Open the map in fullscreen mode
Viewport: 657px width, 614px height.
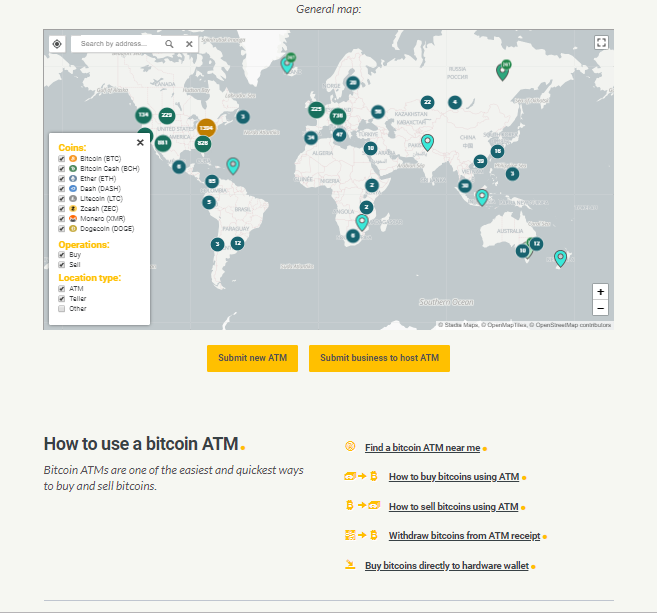pyautogui.click(x=601, y=42)
